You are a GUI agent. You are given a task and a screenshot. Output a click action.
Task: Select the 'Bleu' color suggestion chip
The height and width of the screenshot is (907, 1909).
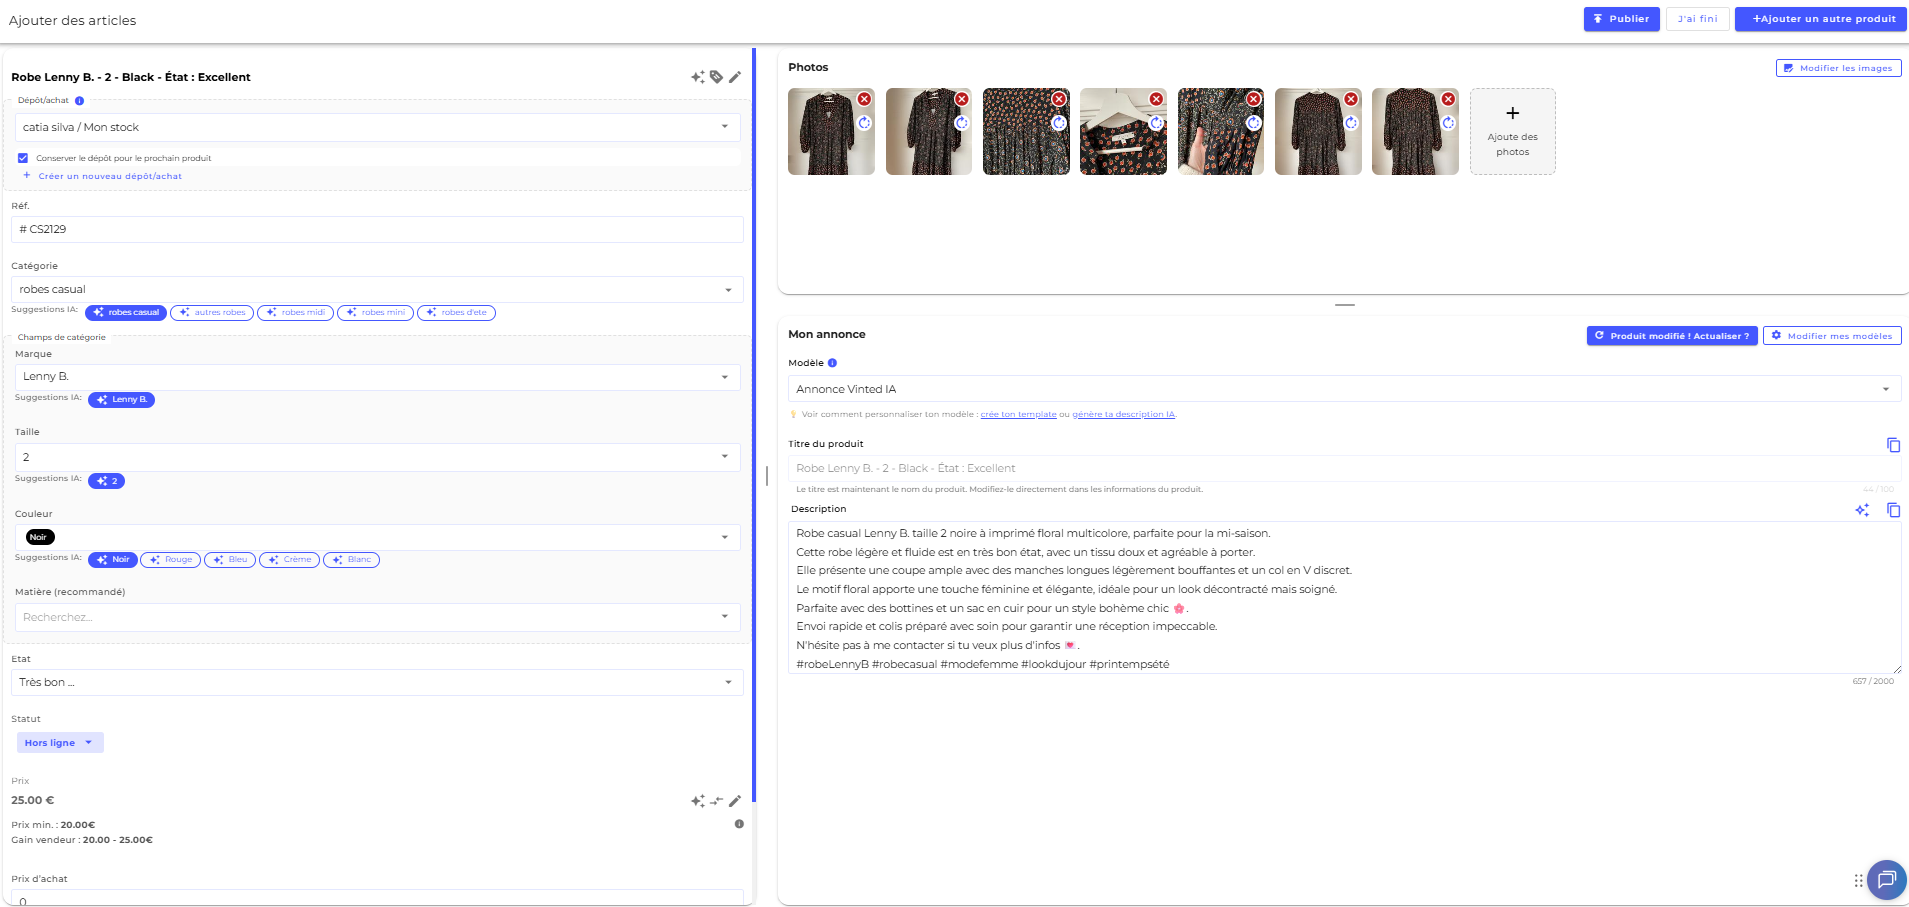[x=230, y=560]
